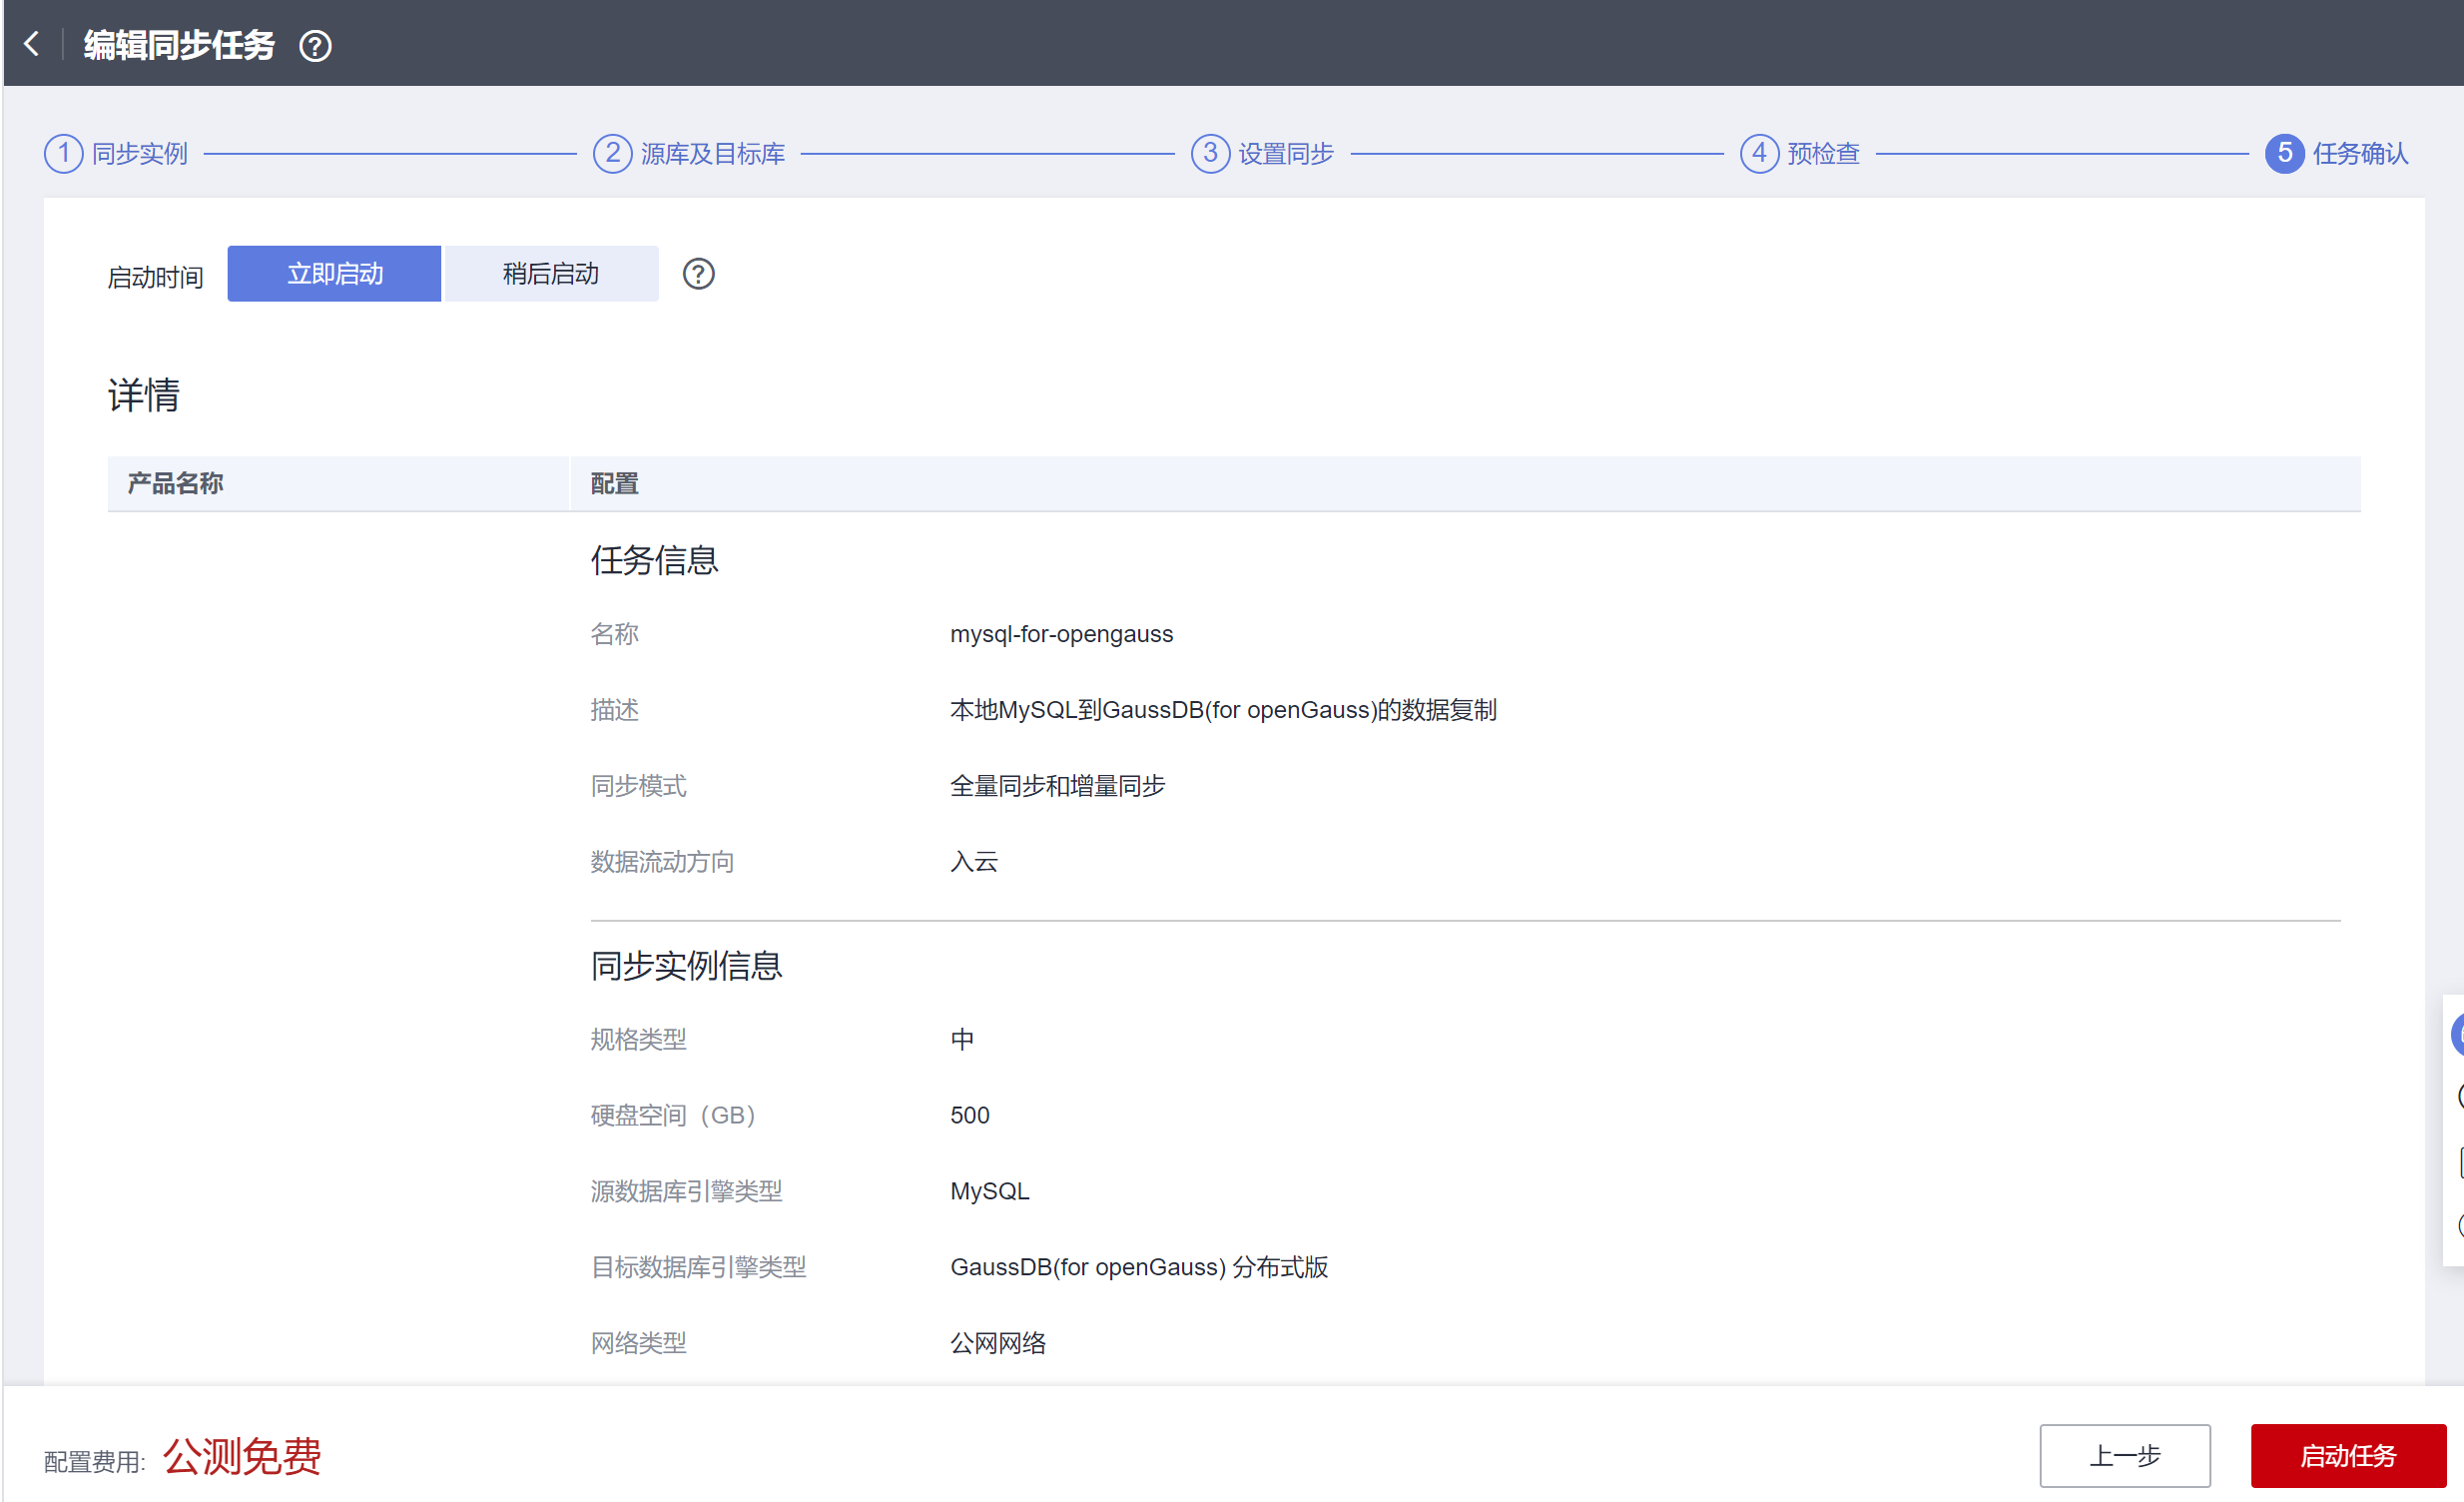This screenshot has width=2464, height=1502.
Task: Switch start time to 稍后启动
Action: pos(550,274)
